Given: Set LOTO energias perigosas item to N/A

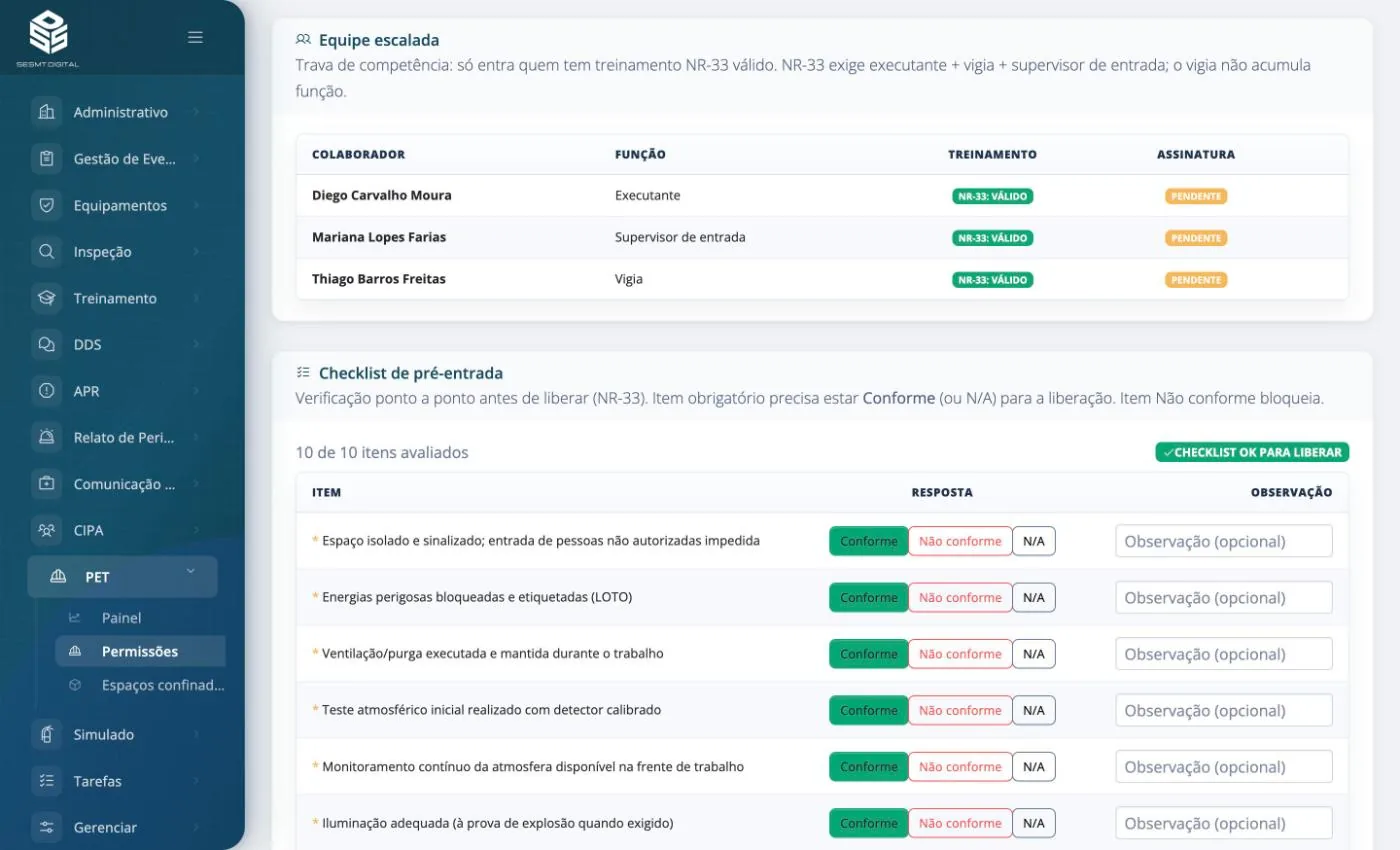Looking at the screenshot, I should (1034, 597).
